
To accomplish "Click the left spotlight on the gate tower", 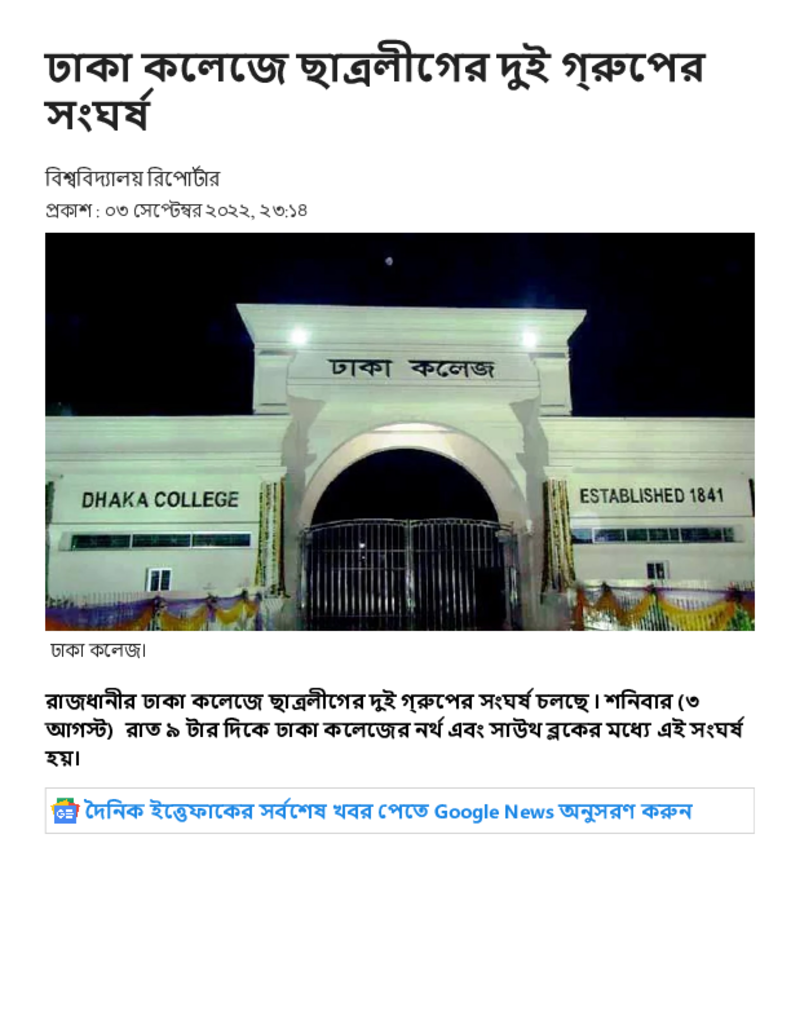I will [299, 336].
